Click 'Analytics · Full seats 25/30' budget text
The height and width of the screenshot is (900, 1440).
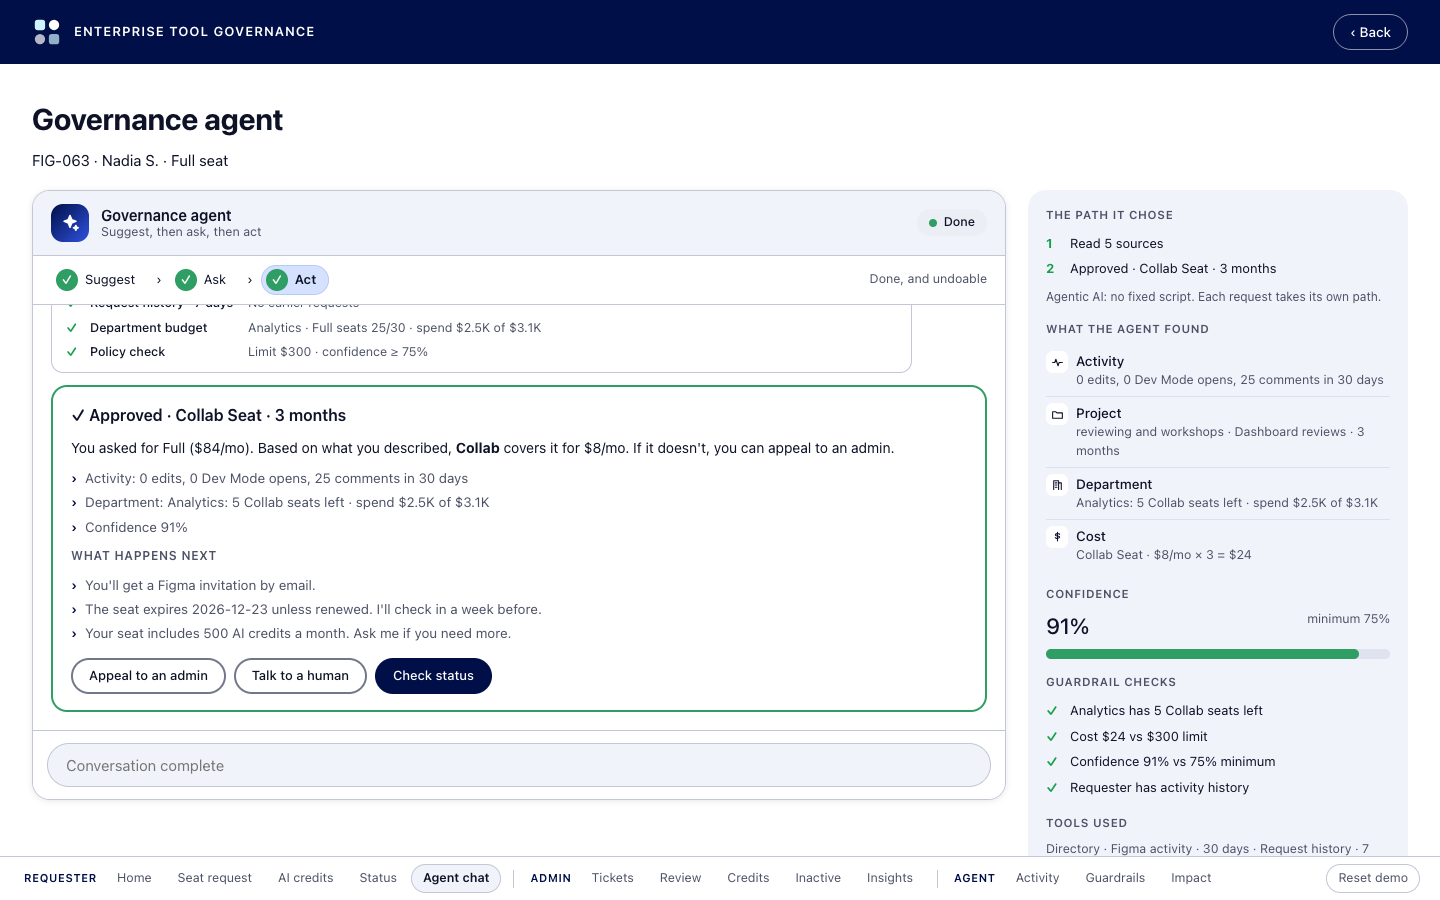pos(328,328)
